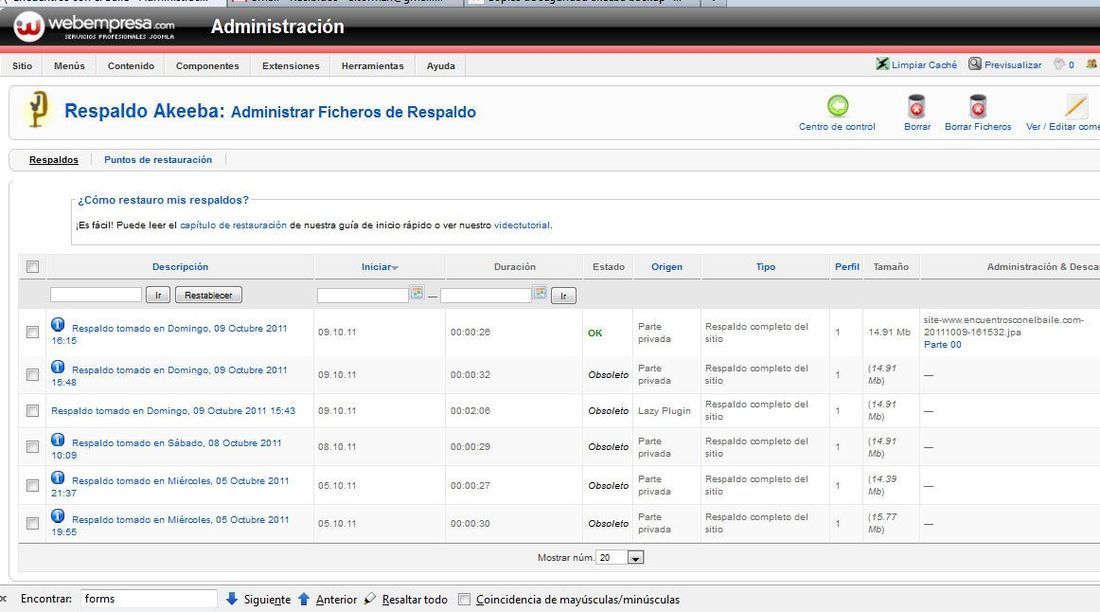Sort by Origen column header

click(x=666, y=267)
